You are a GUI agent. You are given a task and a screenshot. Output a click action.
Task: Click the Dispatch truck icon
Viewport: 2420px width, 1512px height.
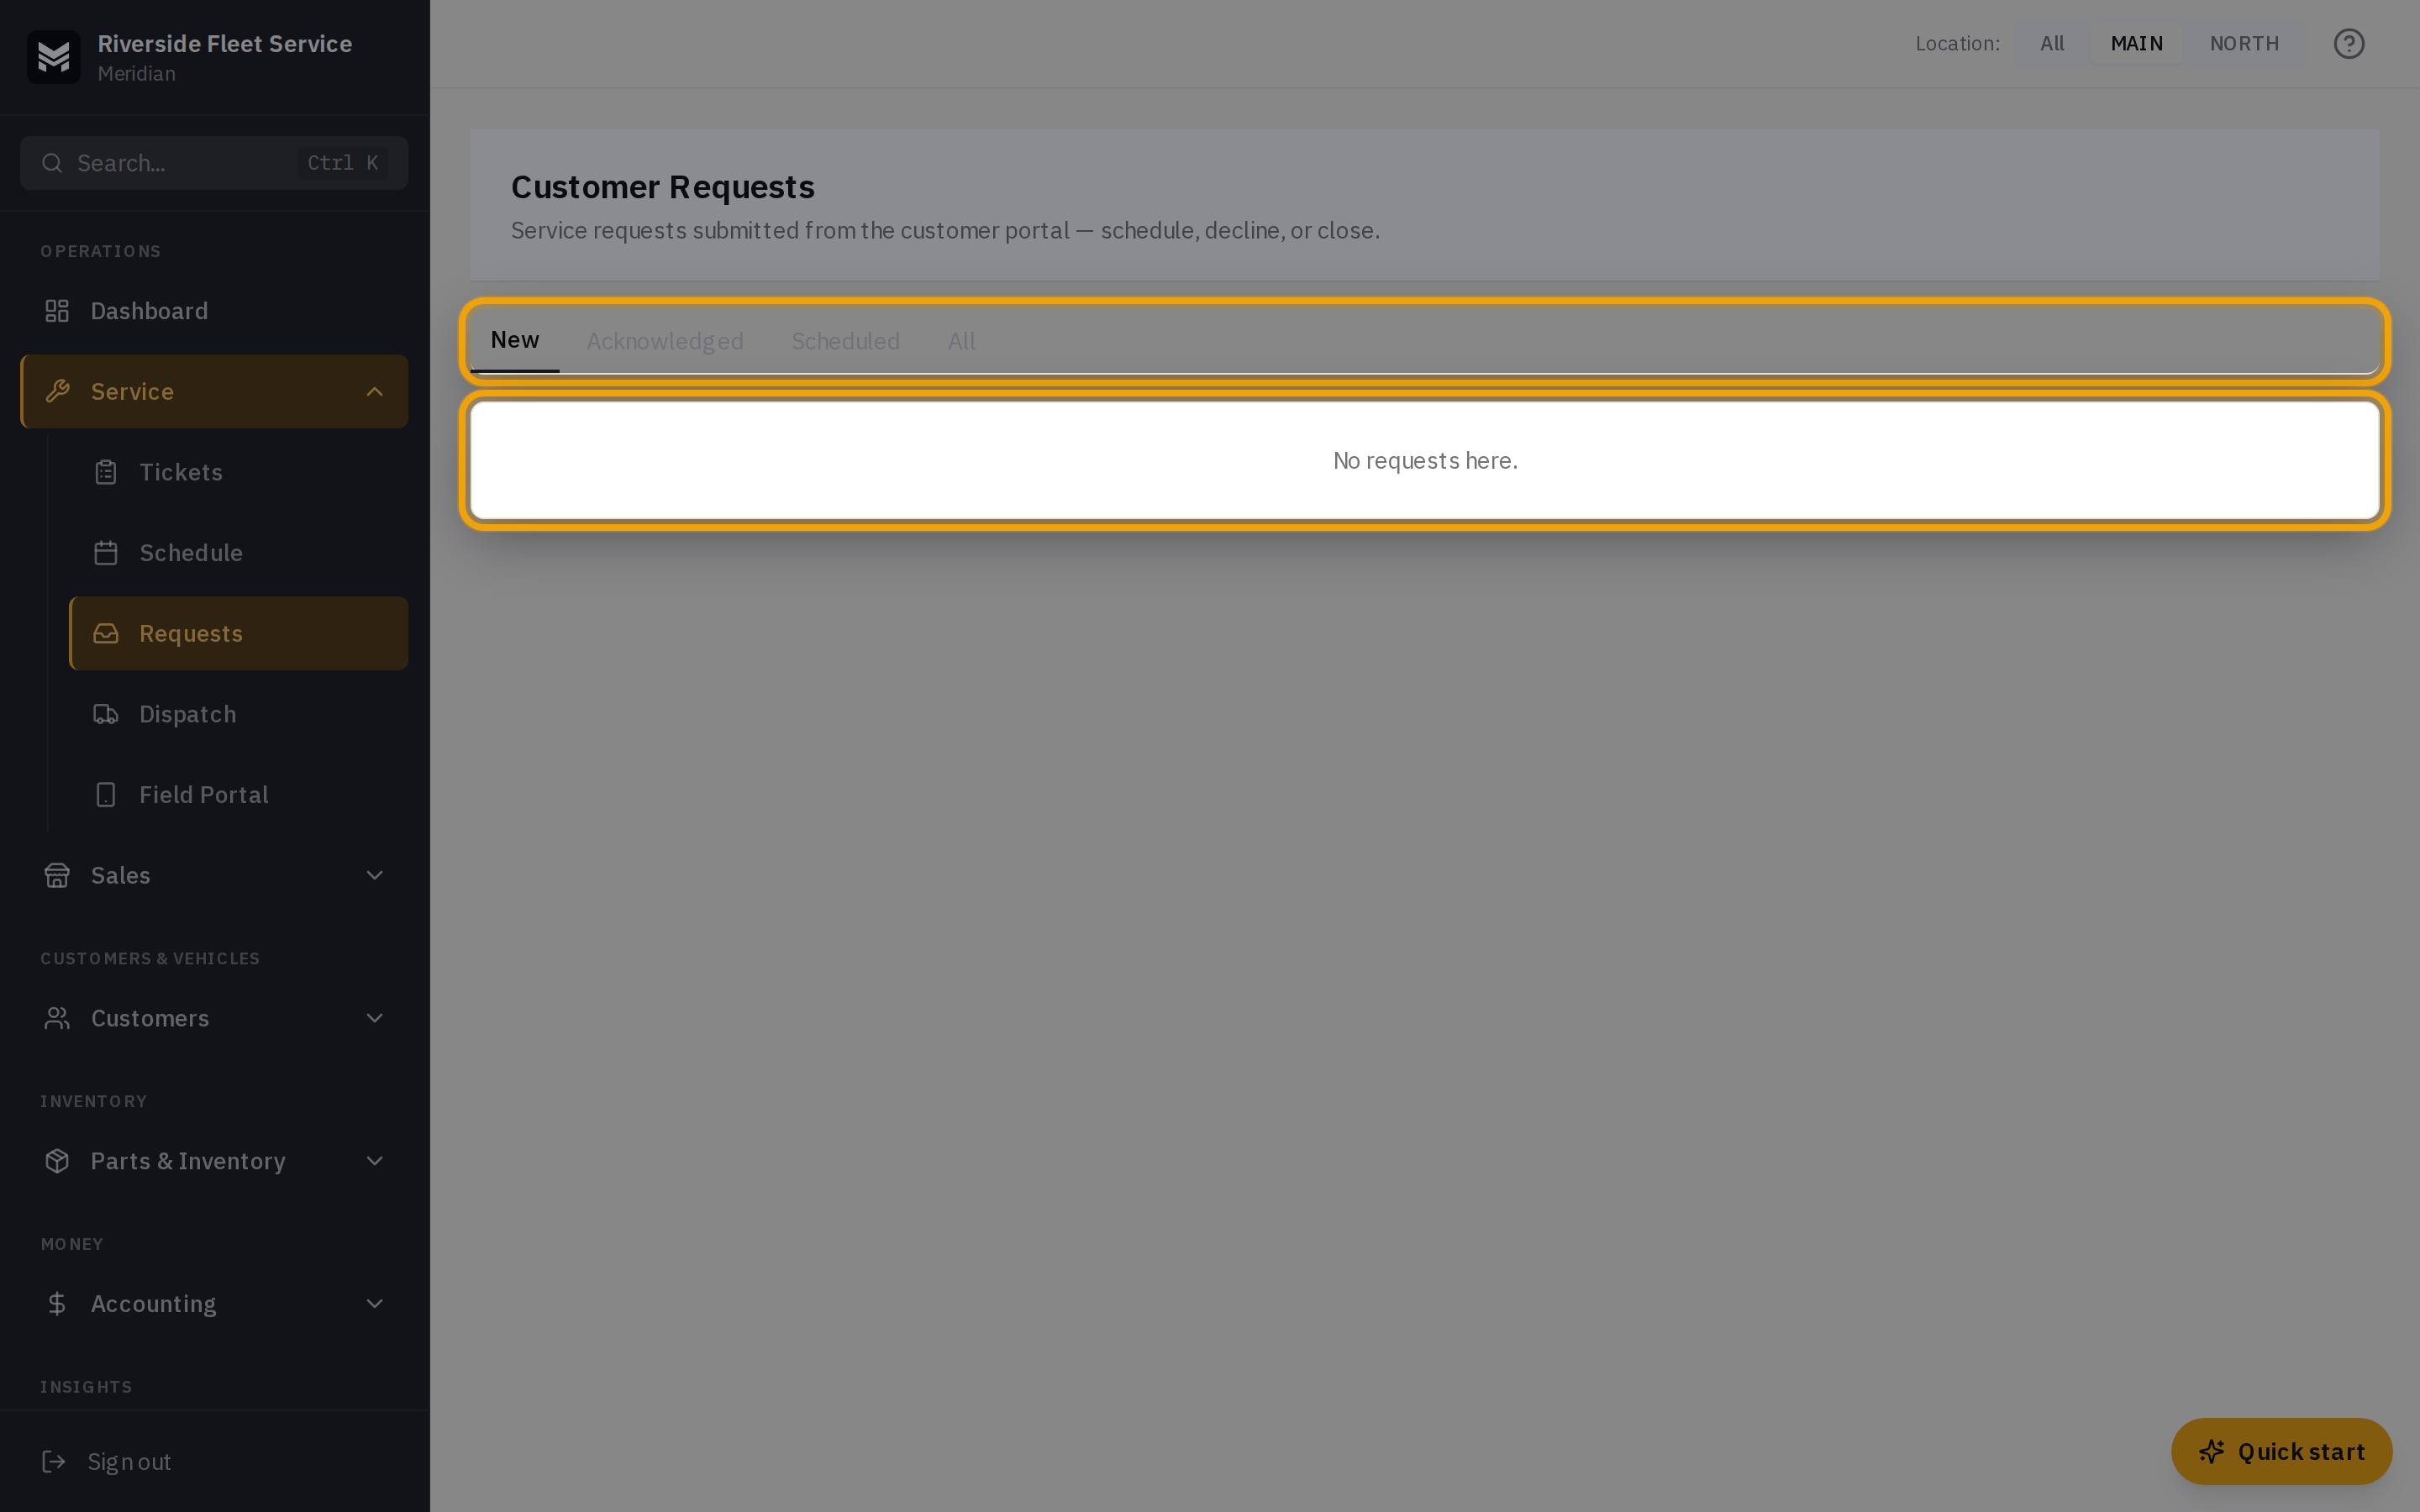pyautogui.click(x=106, y=714)
